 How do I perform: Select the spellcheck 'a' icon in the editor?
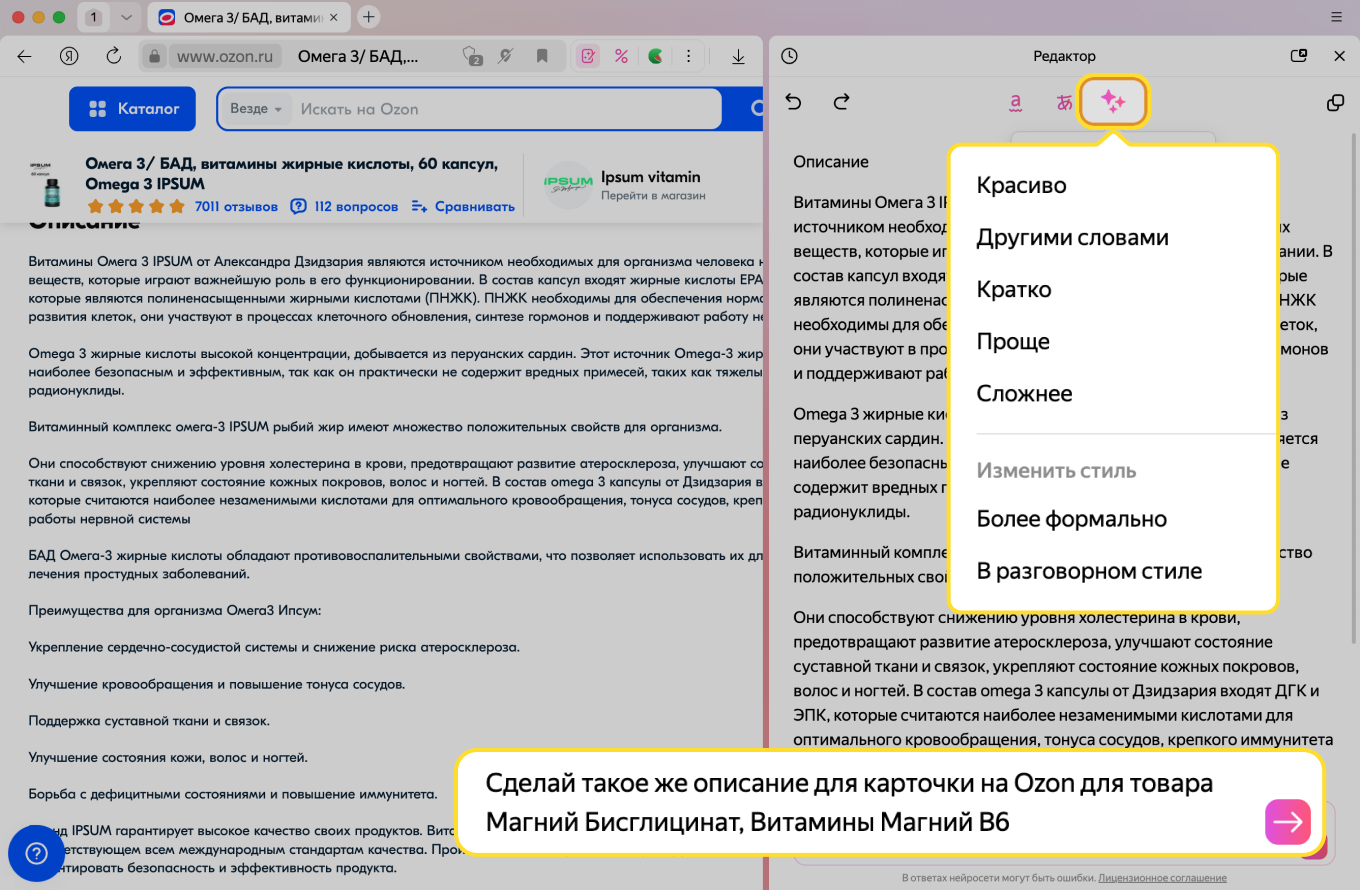click(1014, 101)
